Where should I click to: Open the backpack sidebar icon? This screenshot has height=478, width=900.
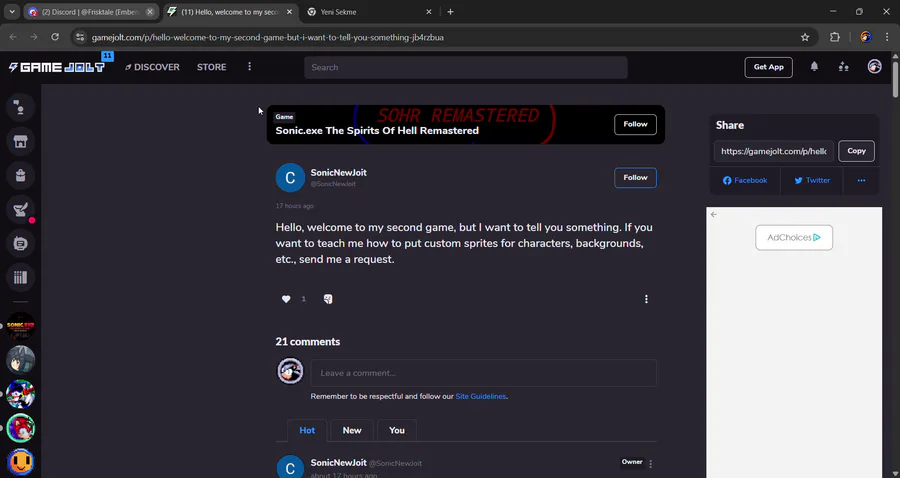(20, 176)
